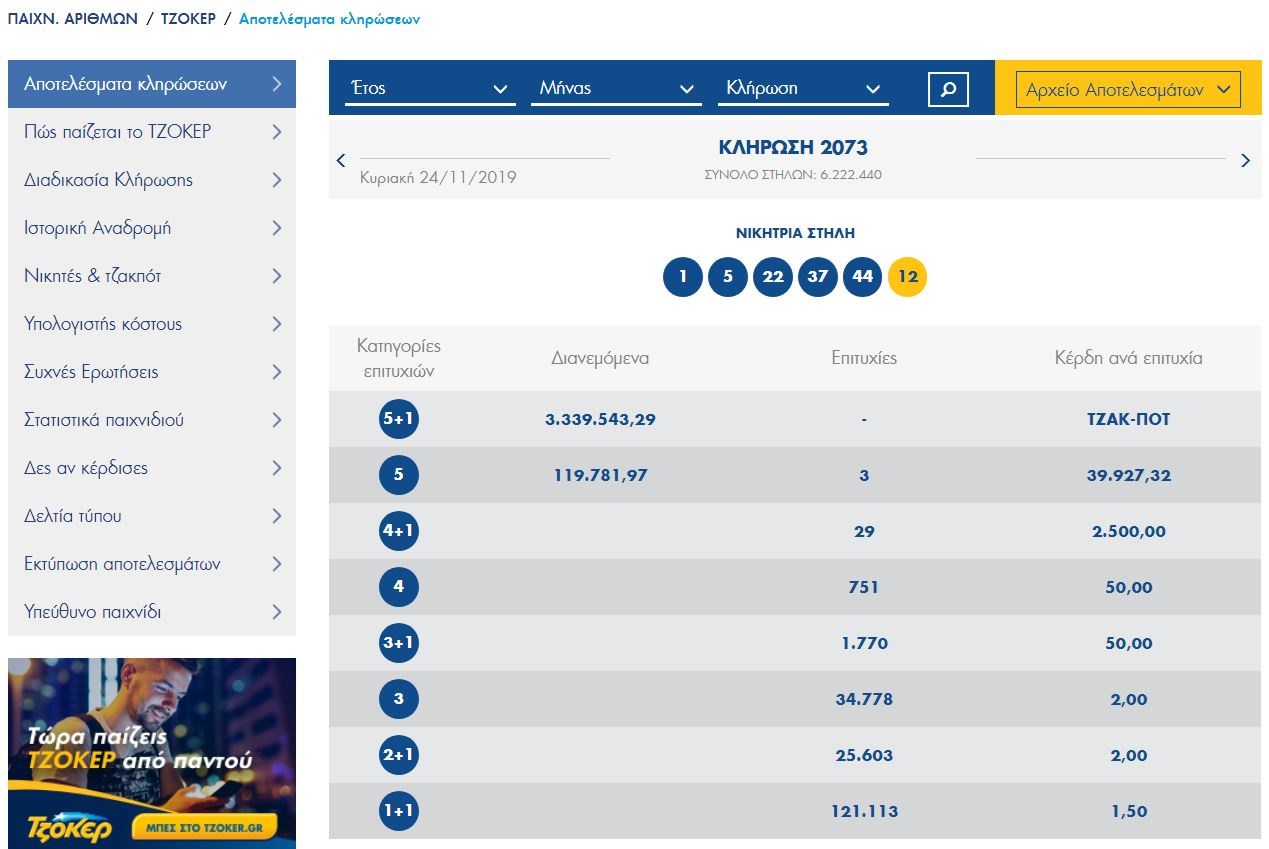Open the Έτος year dropdown
The image size is (1269, 849).
(429, 88)
